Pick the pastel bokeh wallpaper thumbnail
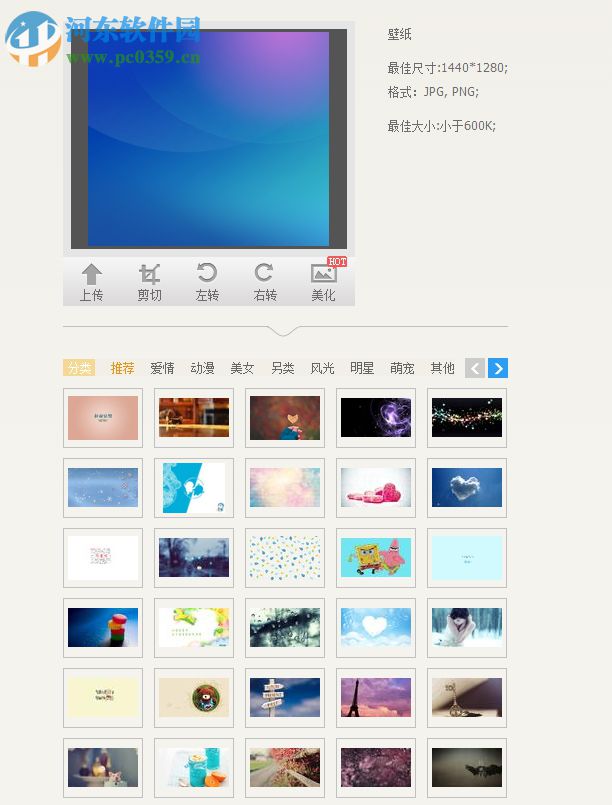The width and height of the screenshot is (612, 805). click(x=285, y=488)
